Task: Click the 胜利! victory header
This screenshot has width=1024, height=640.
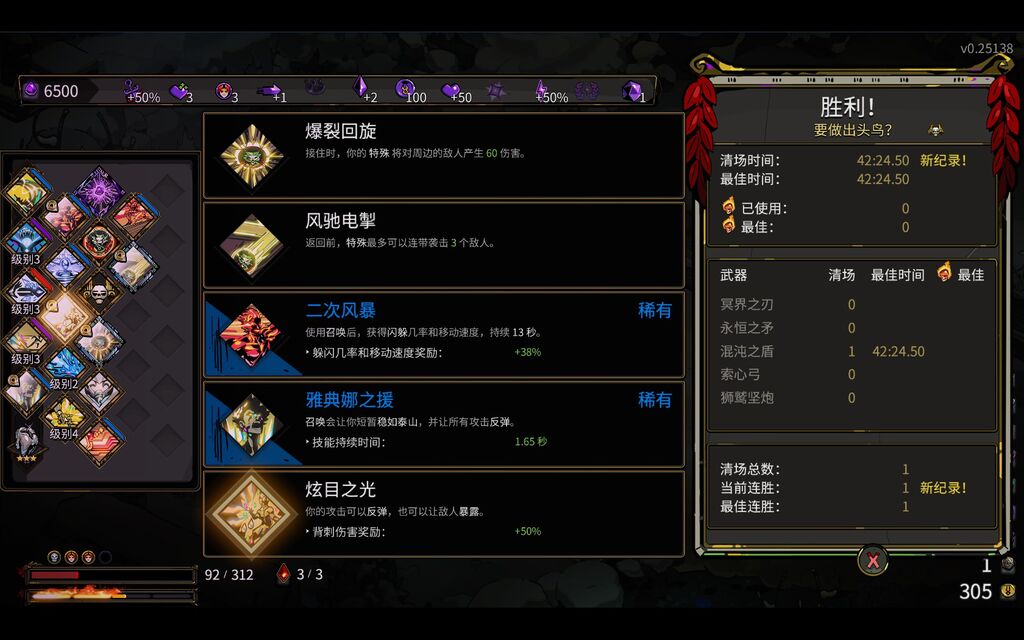Action: pos(848,106)
